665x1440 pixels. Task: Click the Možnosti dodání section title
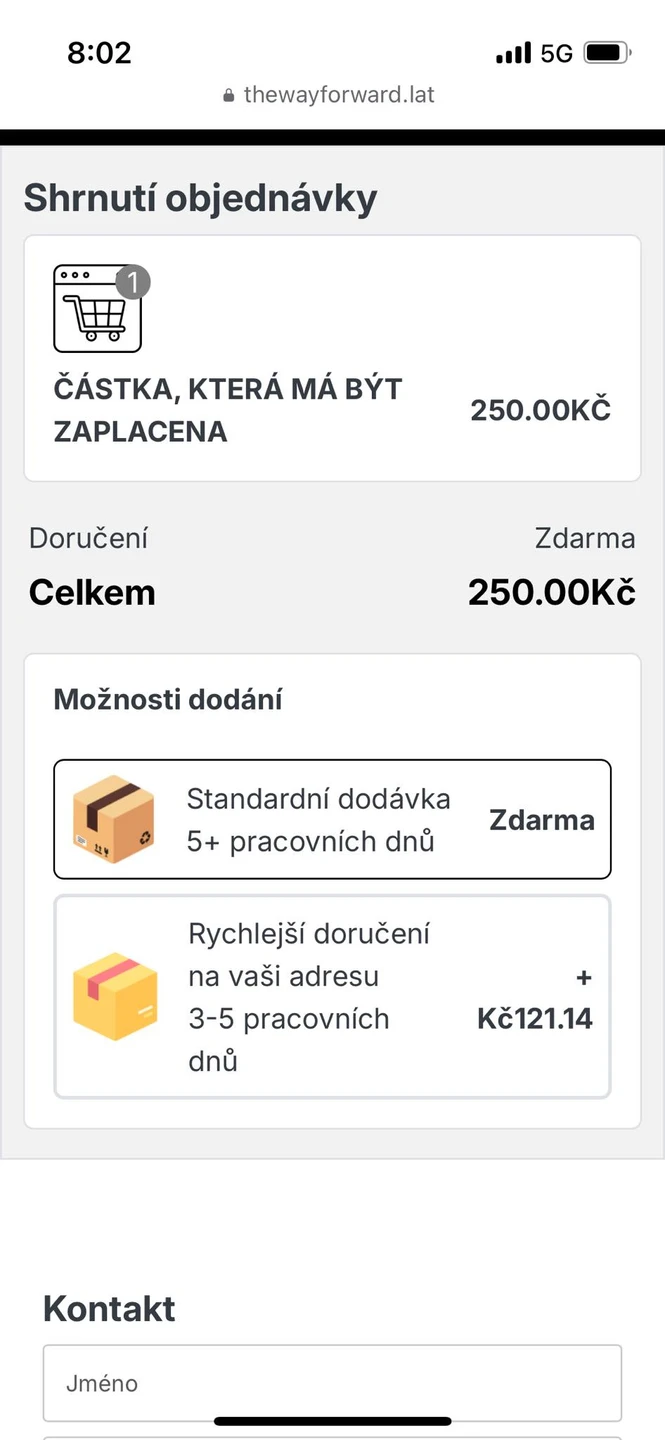click(168, 699)
